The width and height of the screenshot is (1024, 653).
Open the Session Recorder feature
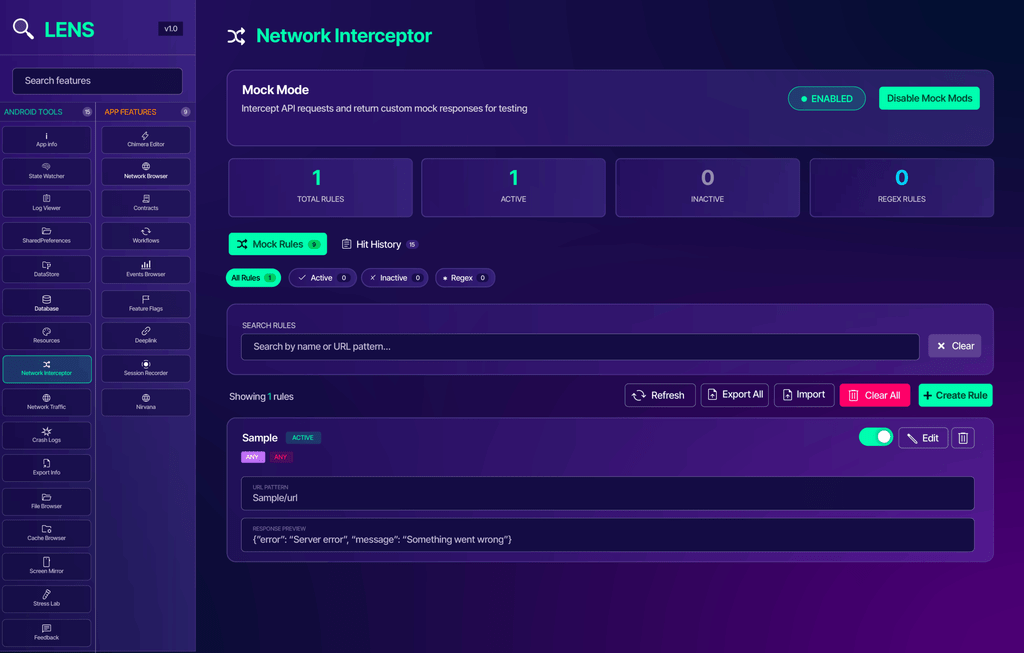pyautogui.click(x=146, y=369)
